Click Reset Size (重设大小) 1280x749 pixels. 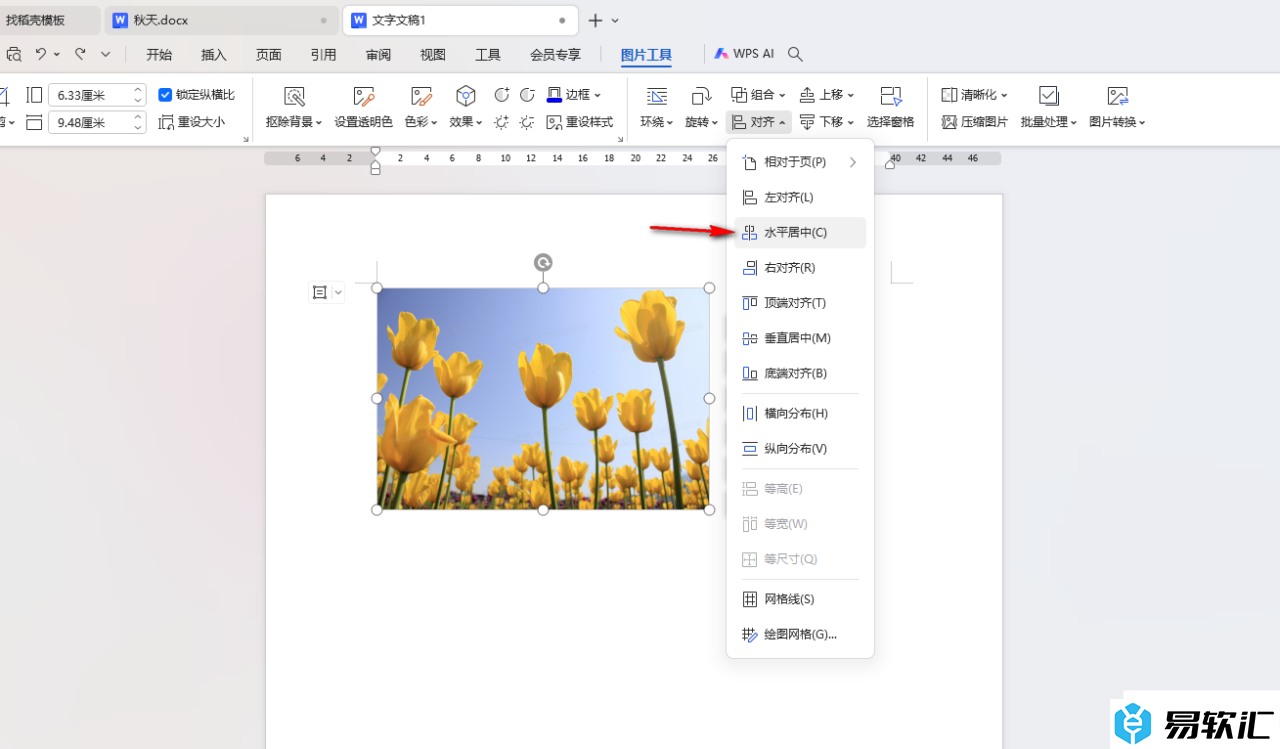click(192, 122)
